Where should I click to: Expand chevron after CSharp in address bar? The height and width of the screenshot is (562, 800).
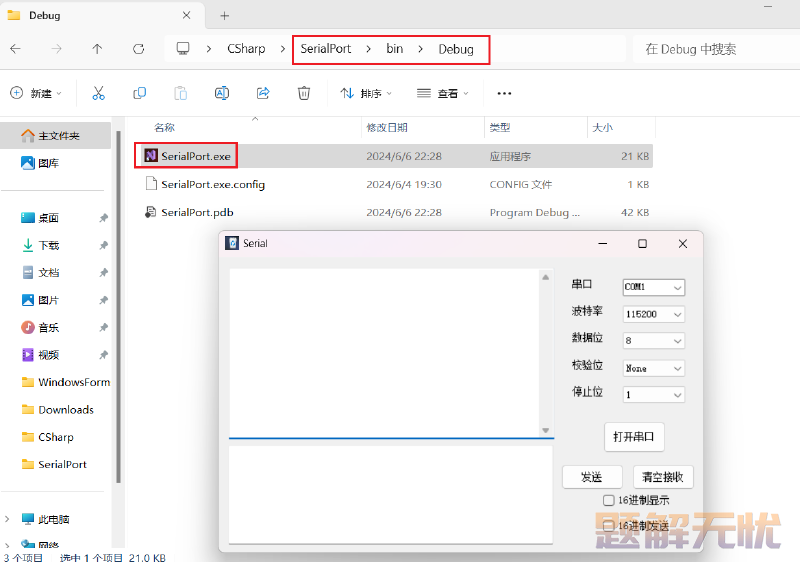click(283, 49)
